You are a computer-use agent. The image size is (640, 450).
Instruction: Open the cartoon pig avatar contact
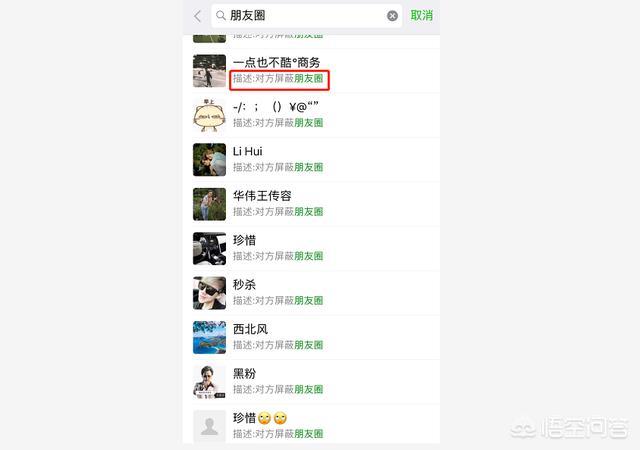(209, 115)
